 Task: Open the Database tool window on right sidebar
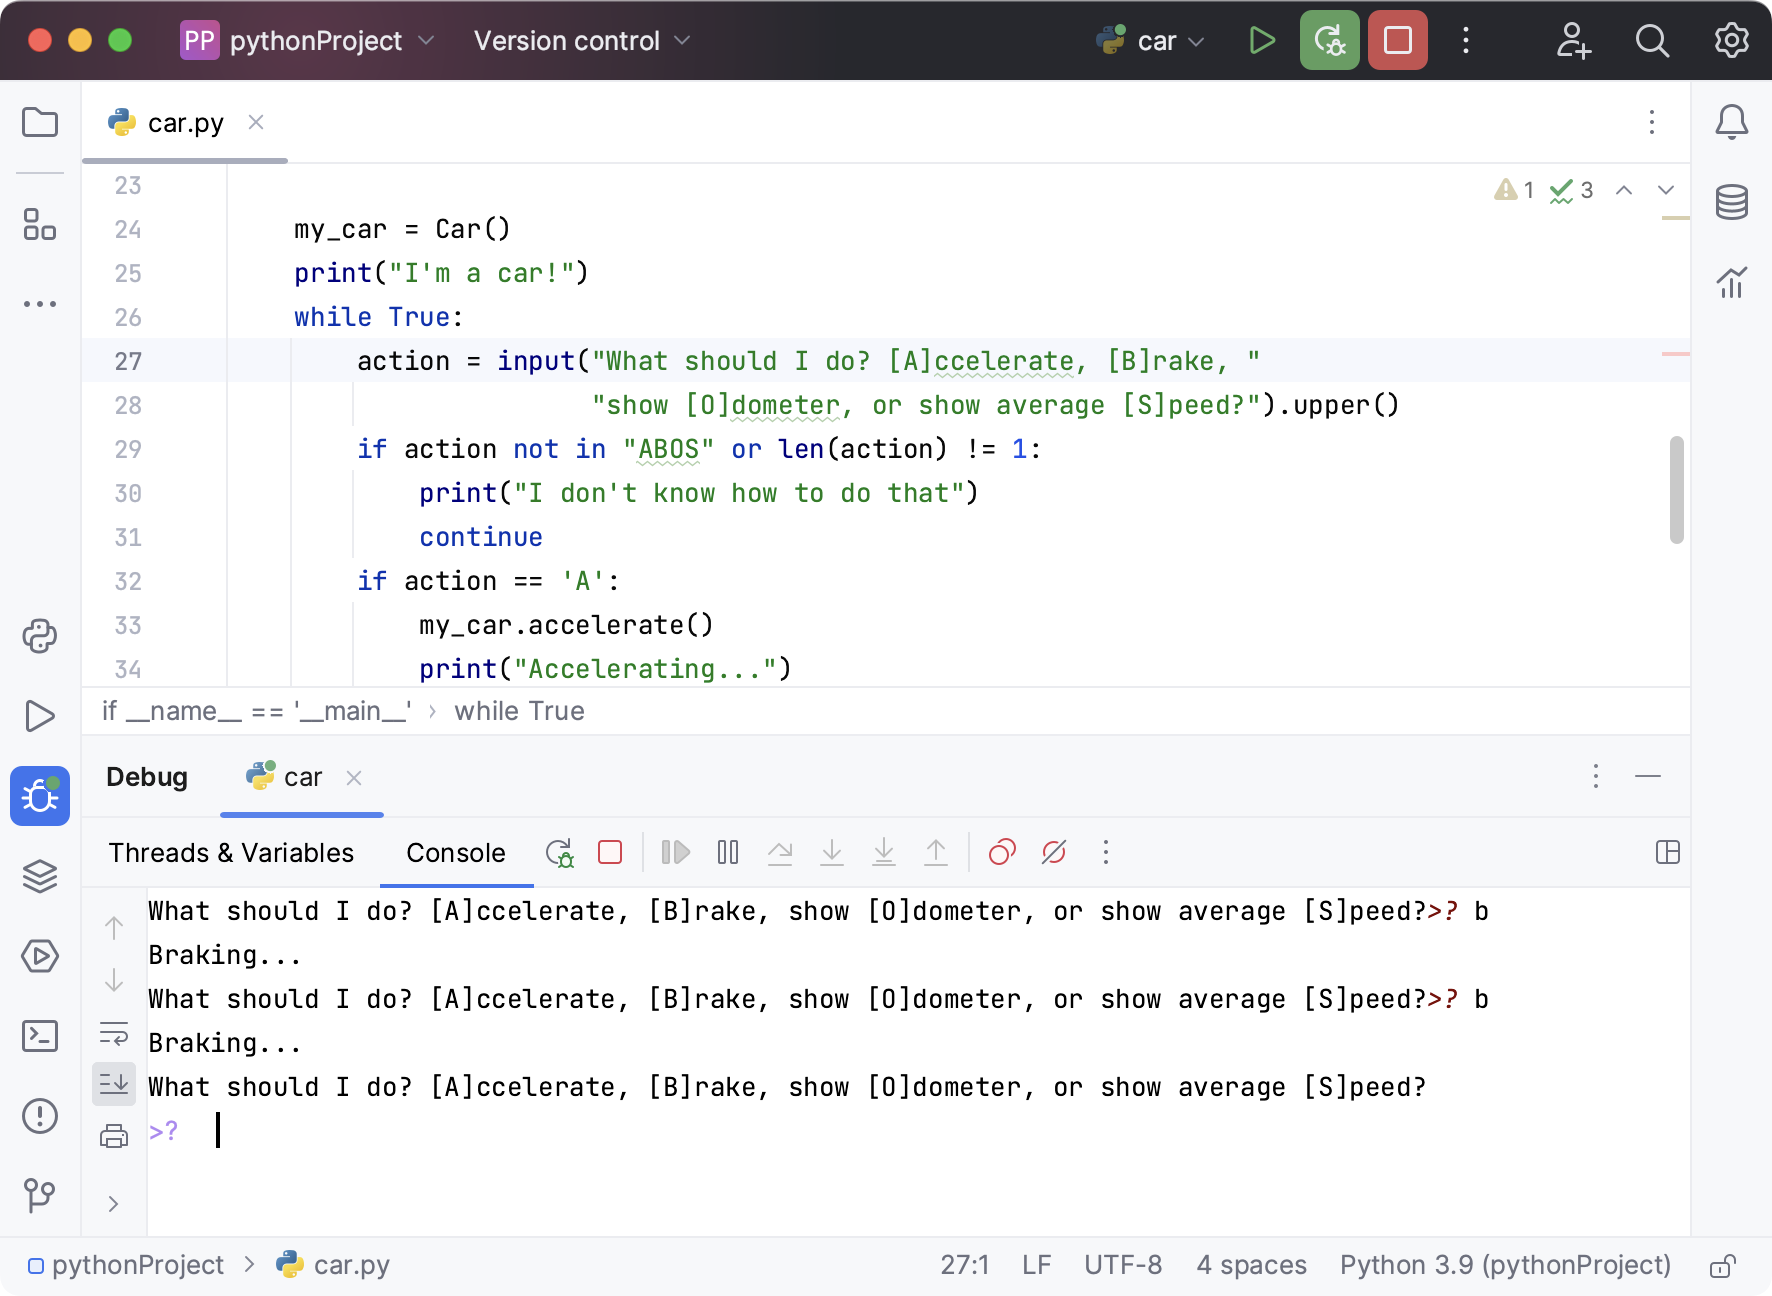1734,202
